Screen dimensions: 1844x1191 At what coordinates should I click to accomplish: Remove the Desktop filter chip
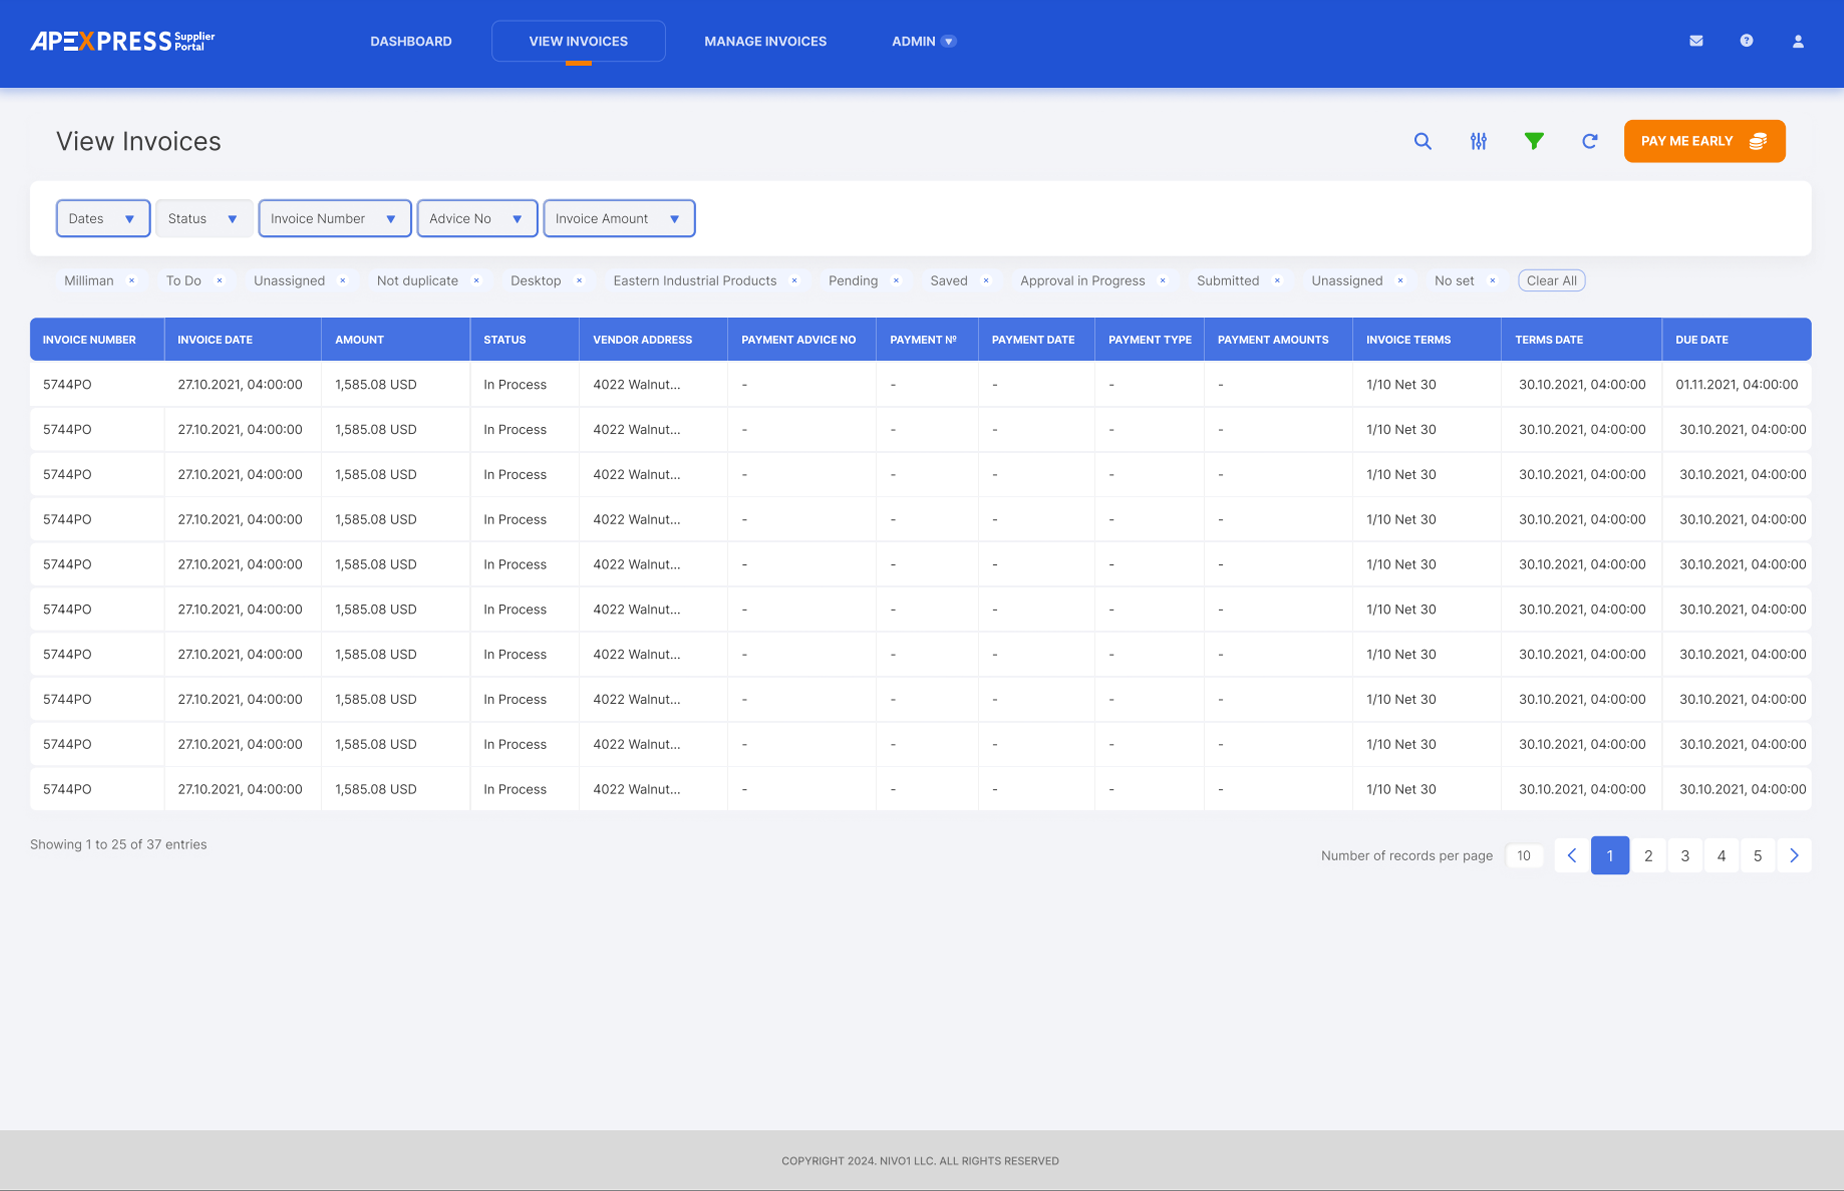pyautogui.click(x=579, y=281)
